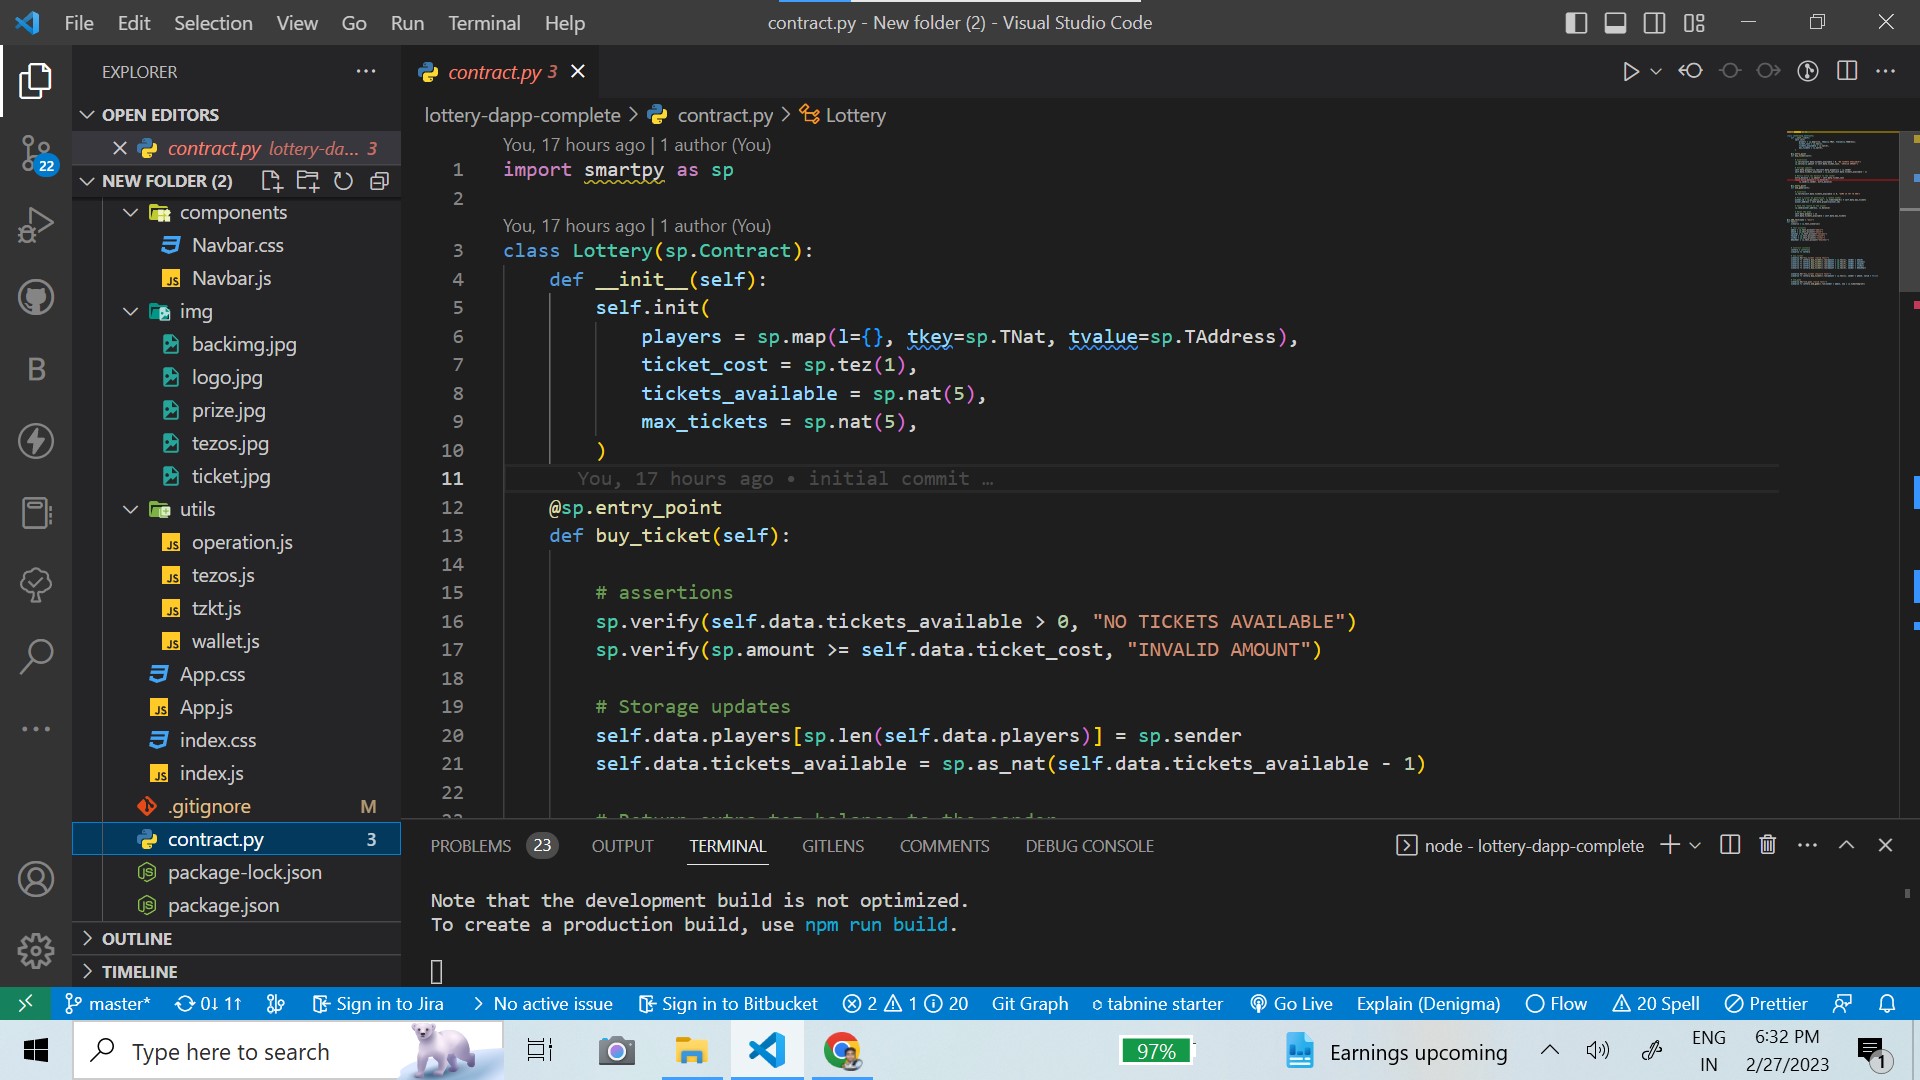Image resolution: width=1920 pixels, height=1080 pixels.
Task: Open the Run and Debug view
Action: point(36,225)
